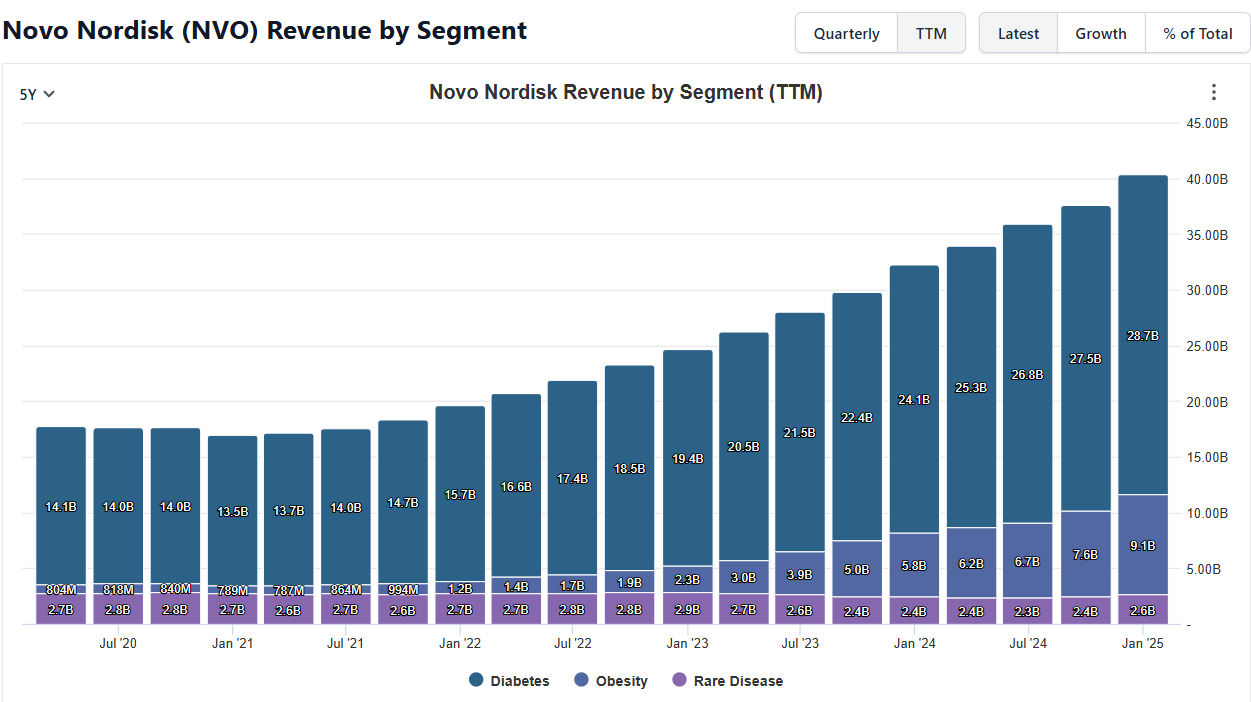Click the 13.7B Diabetes bar label

click(x=289, y=510)
